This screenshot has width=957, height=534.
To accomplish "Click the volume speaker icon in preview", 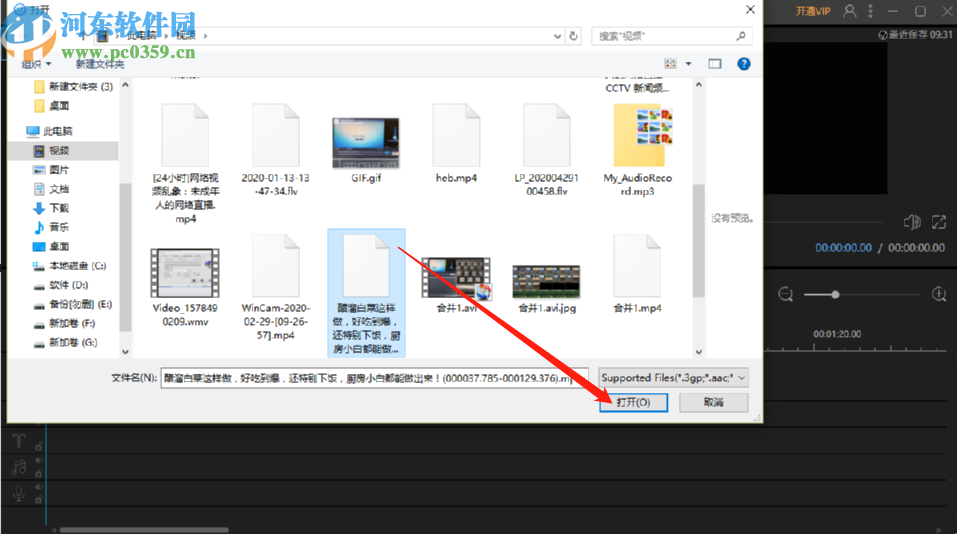I will tap(912, 222).
